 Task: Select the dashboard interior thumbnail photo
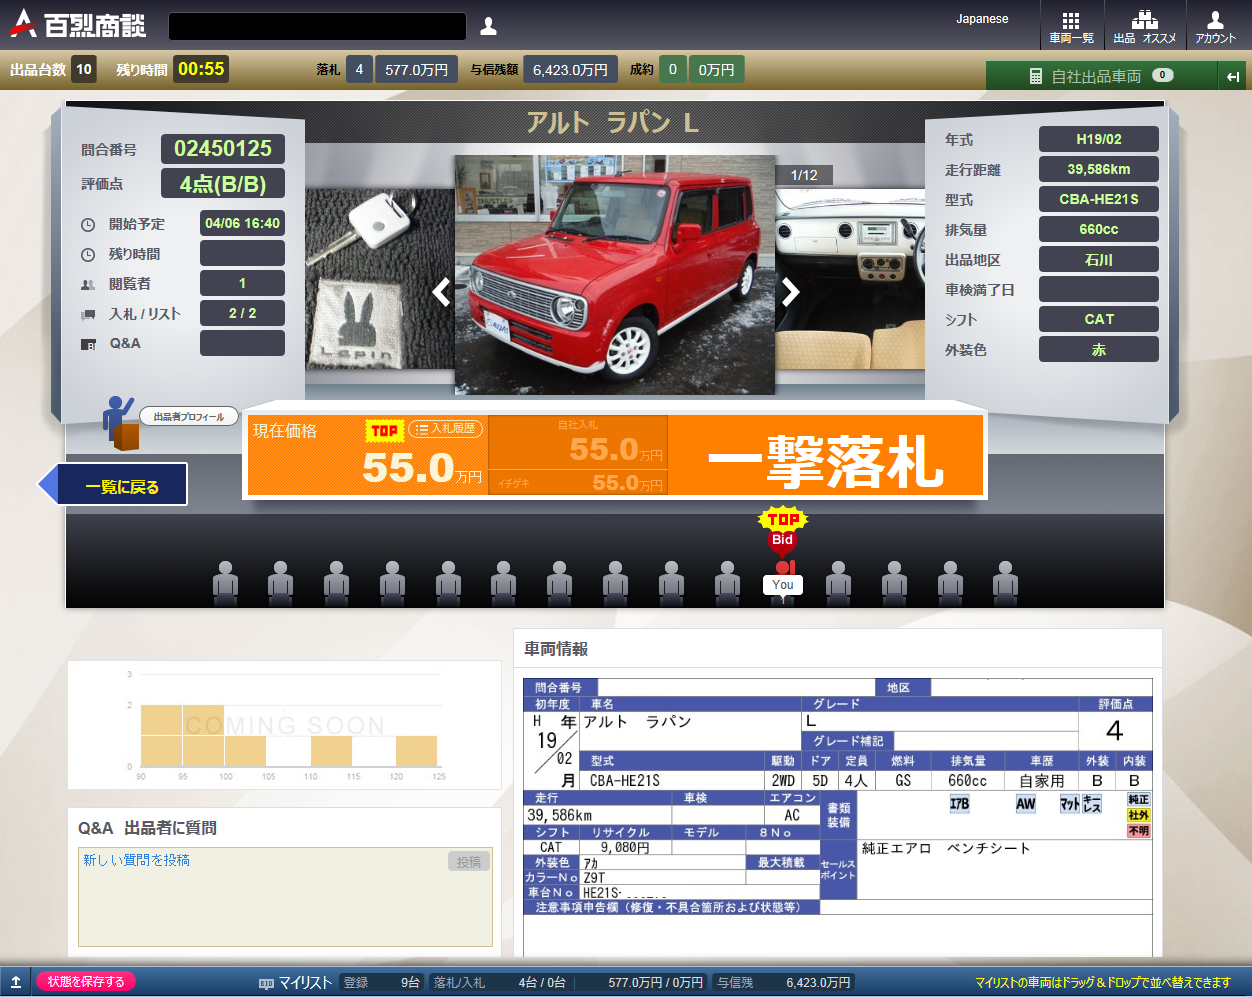[x=850, y=278]
